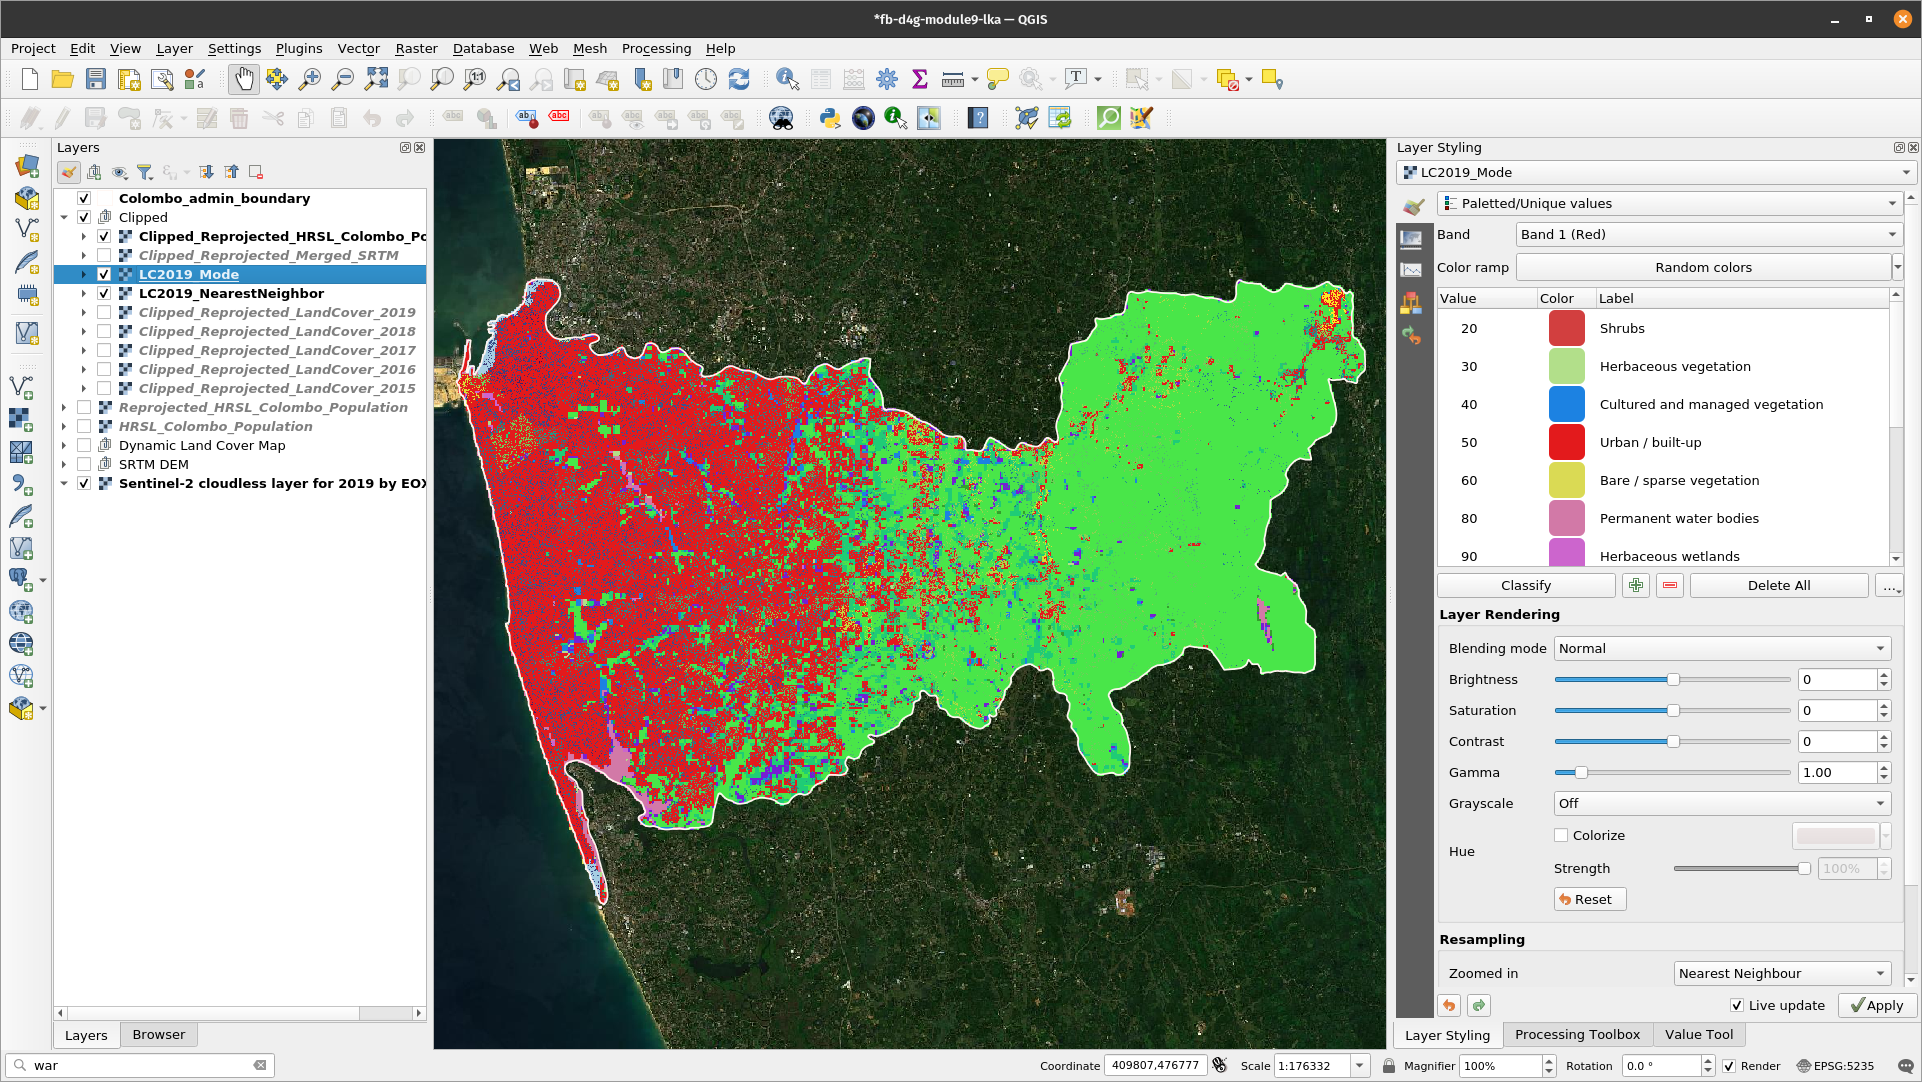Toggle visibility of LC2019_NearestNeighbor layer
Screen dimensions: 1922x1082
104,293
